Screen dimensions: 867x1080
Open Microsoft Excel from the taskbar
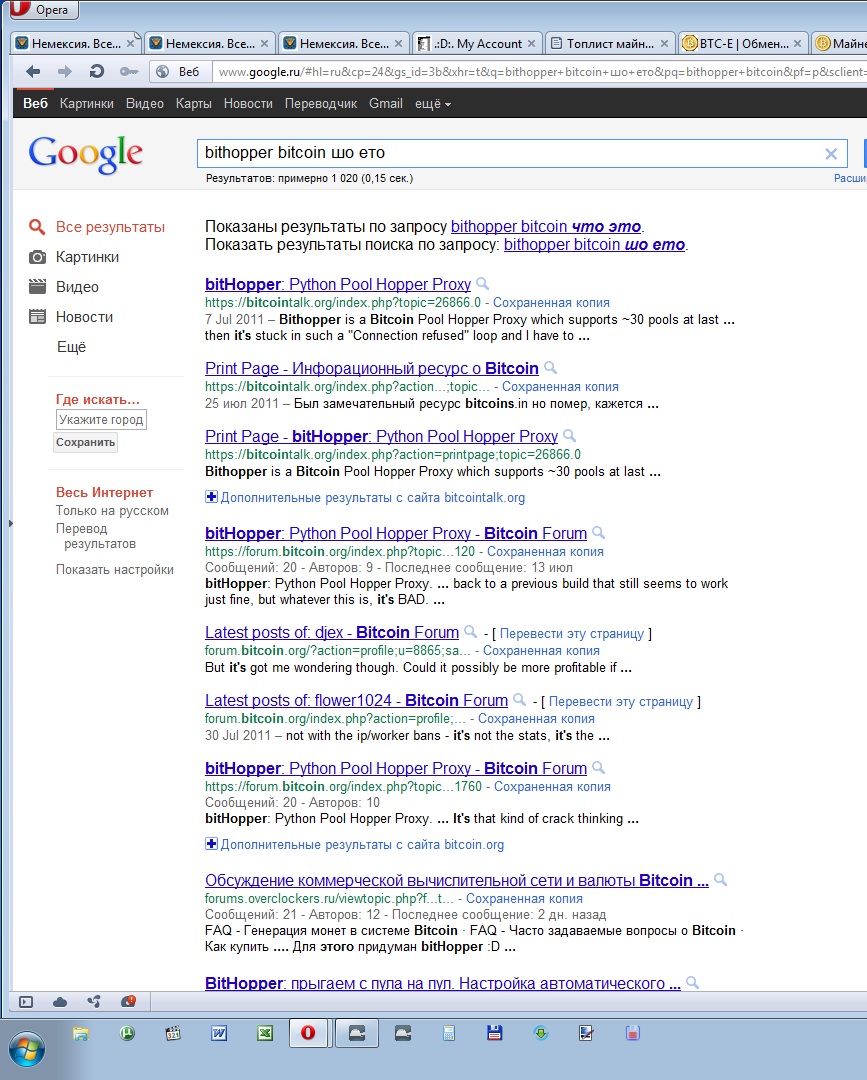coord(264,1033)
